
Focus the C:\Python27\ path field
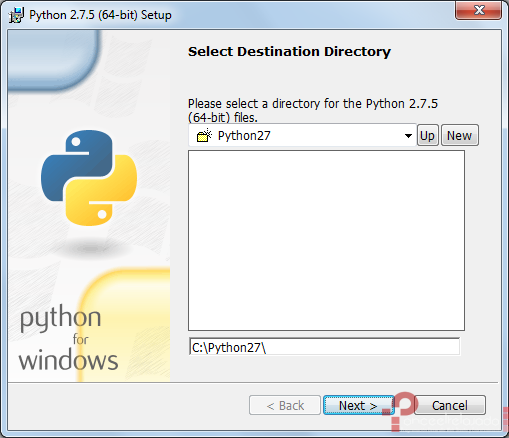click(x=324, y=347)
